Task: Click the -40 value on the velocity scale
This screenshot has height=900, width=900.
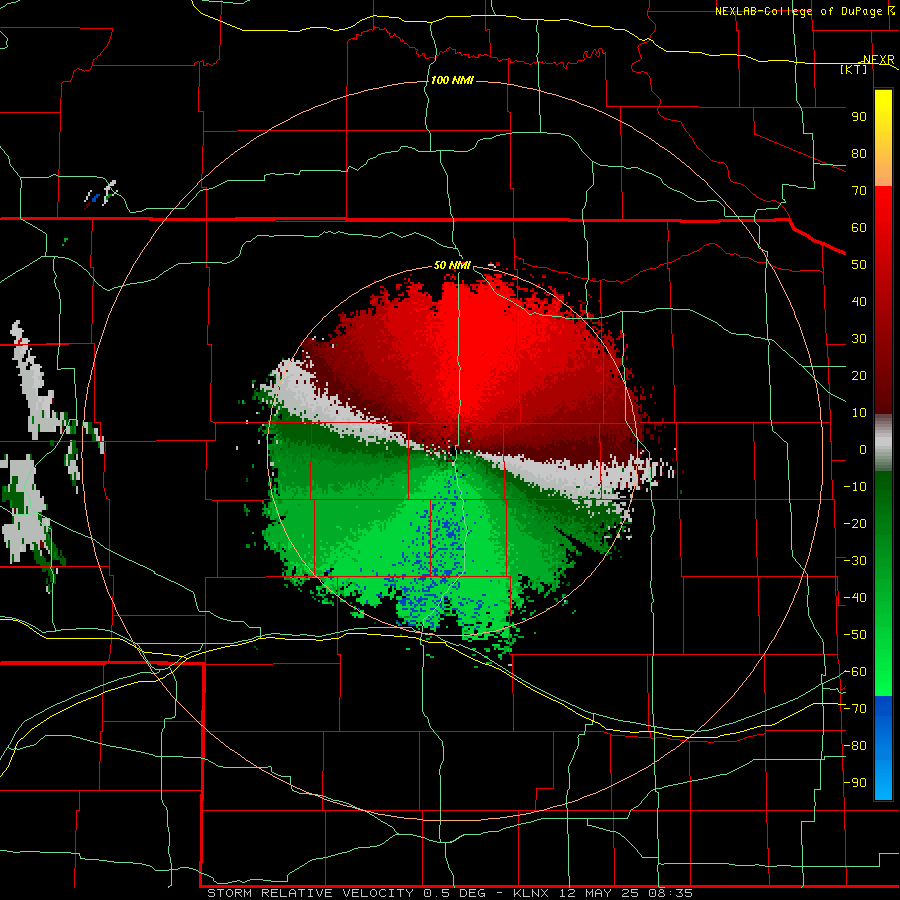Action: click(855, 598)
